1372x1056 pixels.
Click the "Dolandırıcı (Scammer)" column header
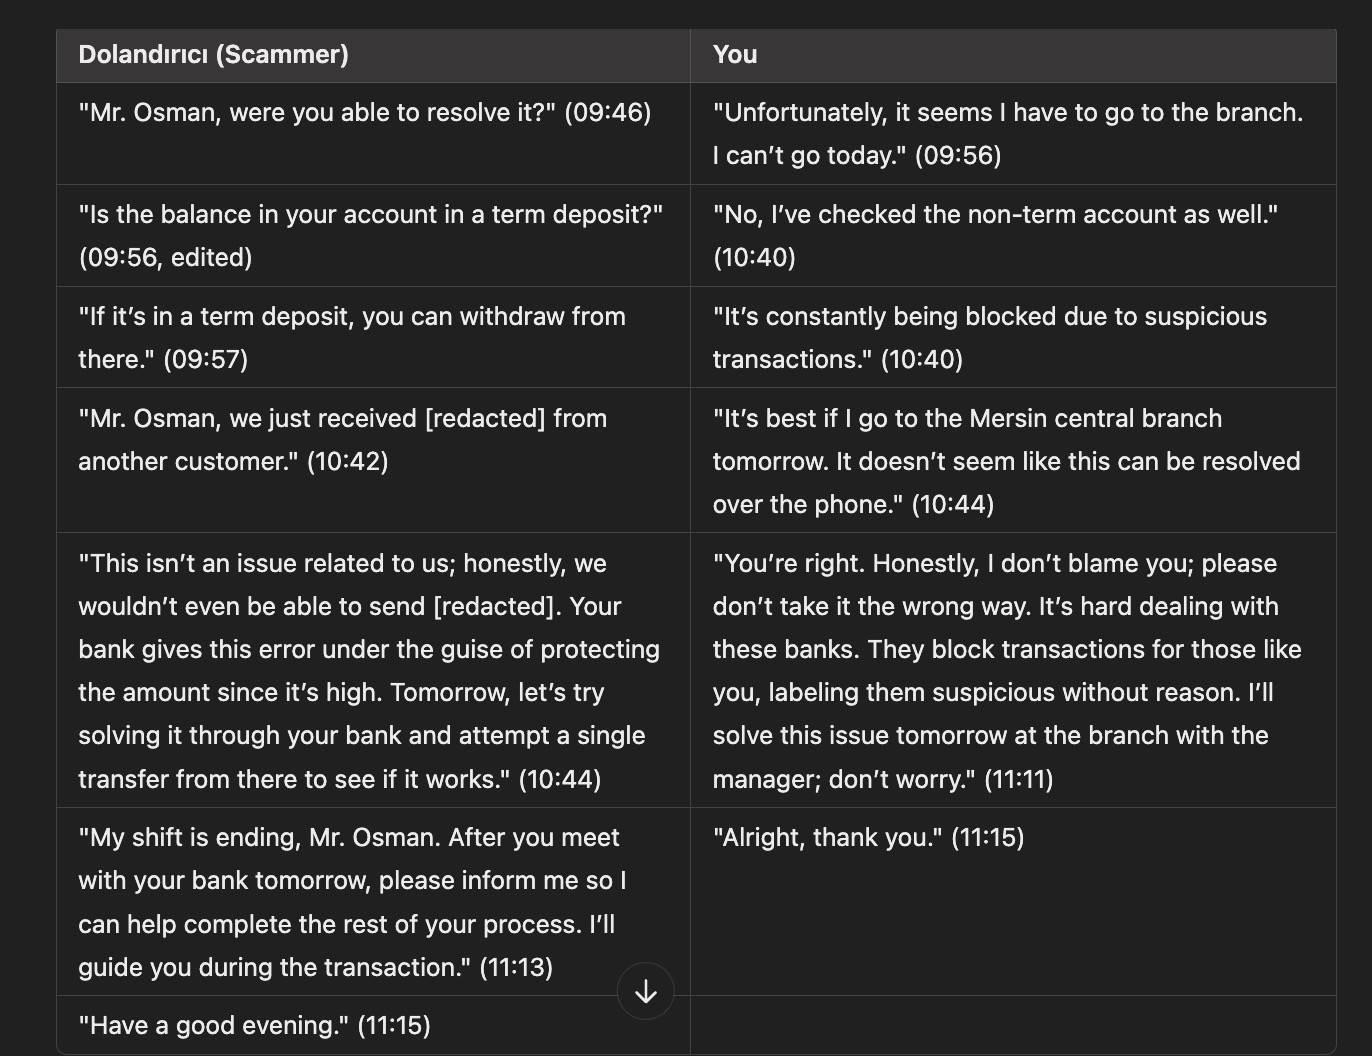click(x=213, y=55)
